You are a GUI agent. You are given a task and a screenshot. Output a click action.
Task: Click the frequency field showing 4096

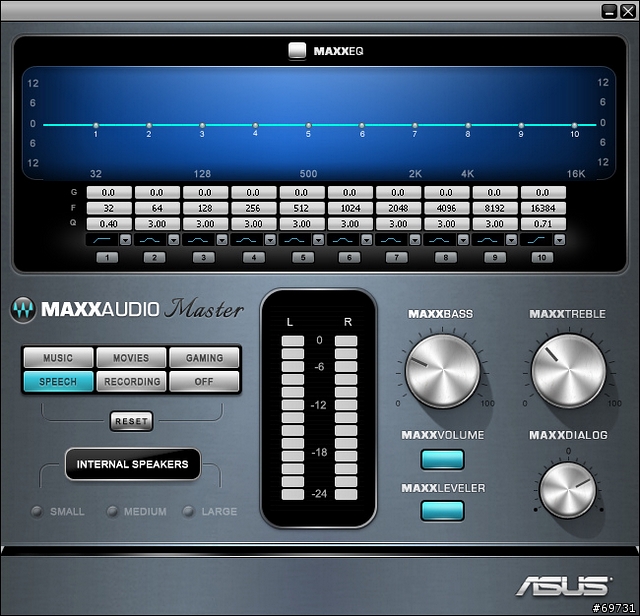447,208
